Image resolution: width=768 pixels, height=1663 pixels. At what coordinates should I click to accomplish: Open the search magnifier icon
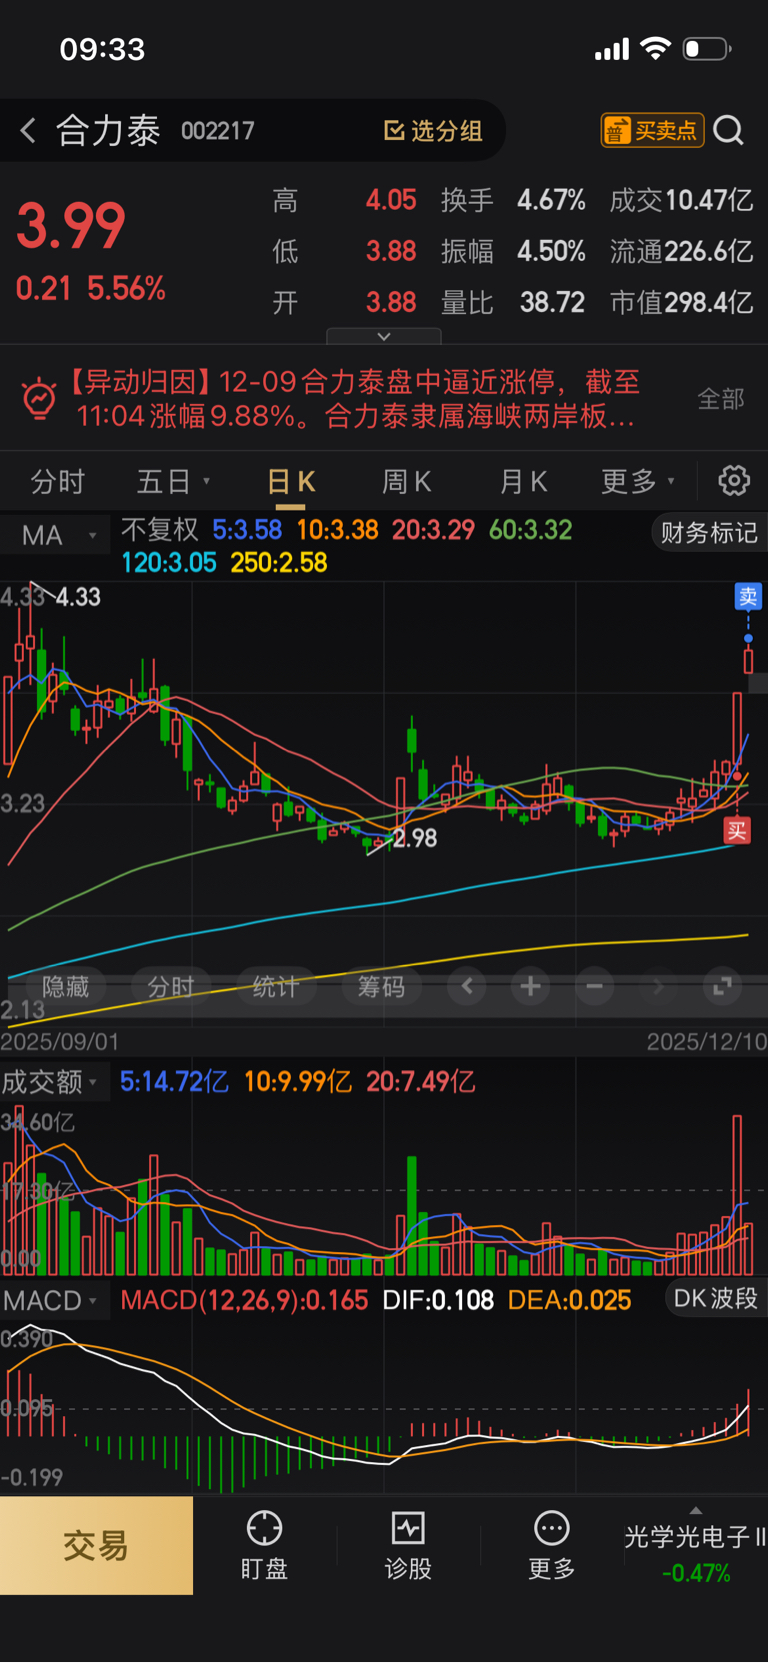click(729, 131)
